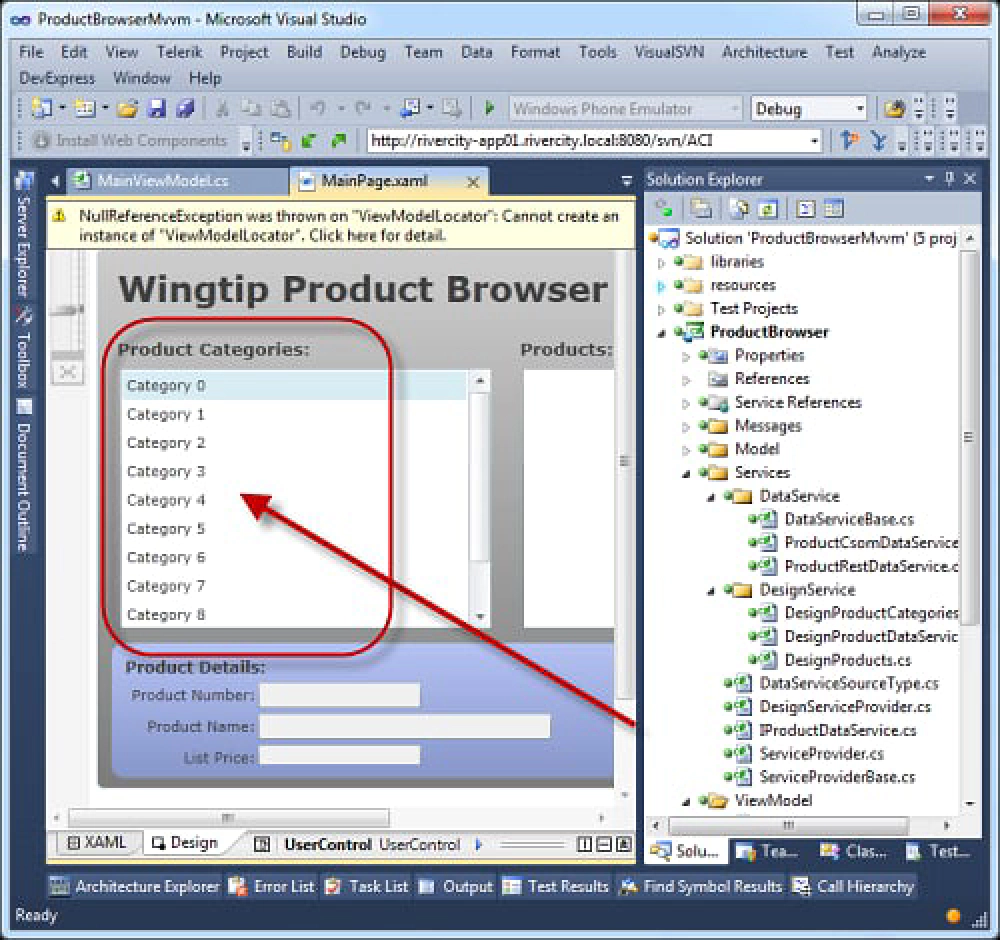Screen dimensions: 1000x940
Task: Open the Debug configuration dropdown
Action: (860, 108)
